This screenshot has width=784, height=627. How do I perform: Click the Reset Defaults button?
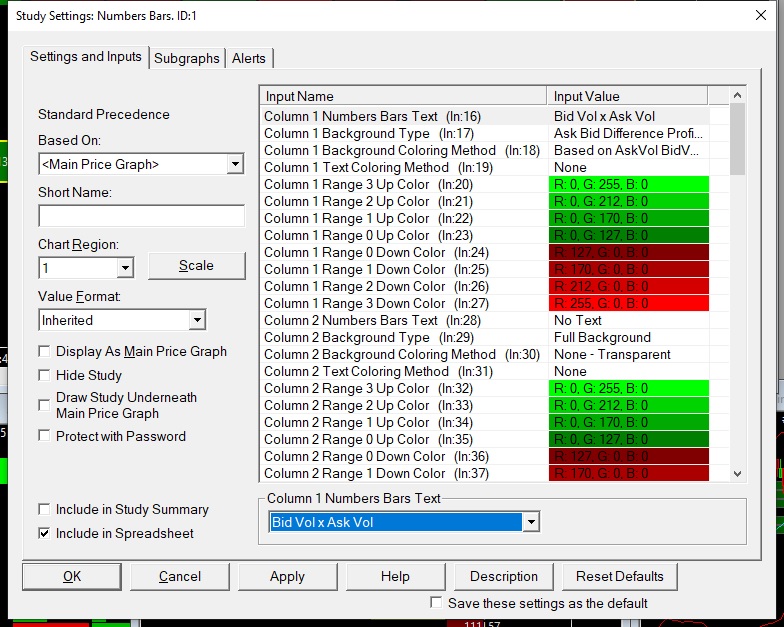(620, 576)
